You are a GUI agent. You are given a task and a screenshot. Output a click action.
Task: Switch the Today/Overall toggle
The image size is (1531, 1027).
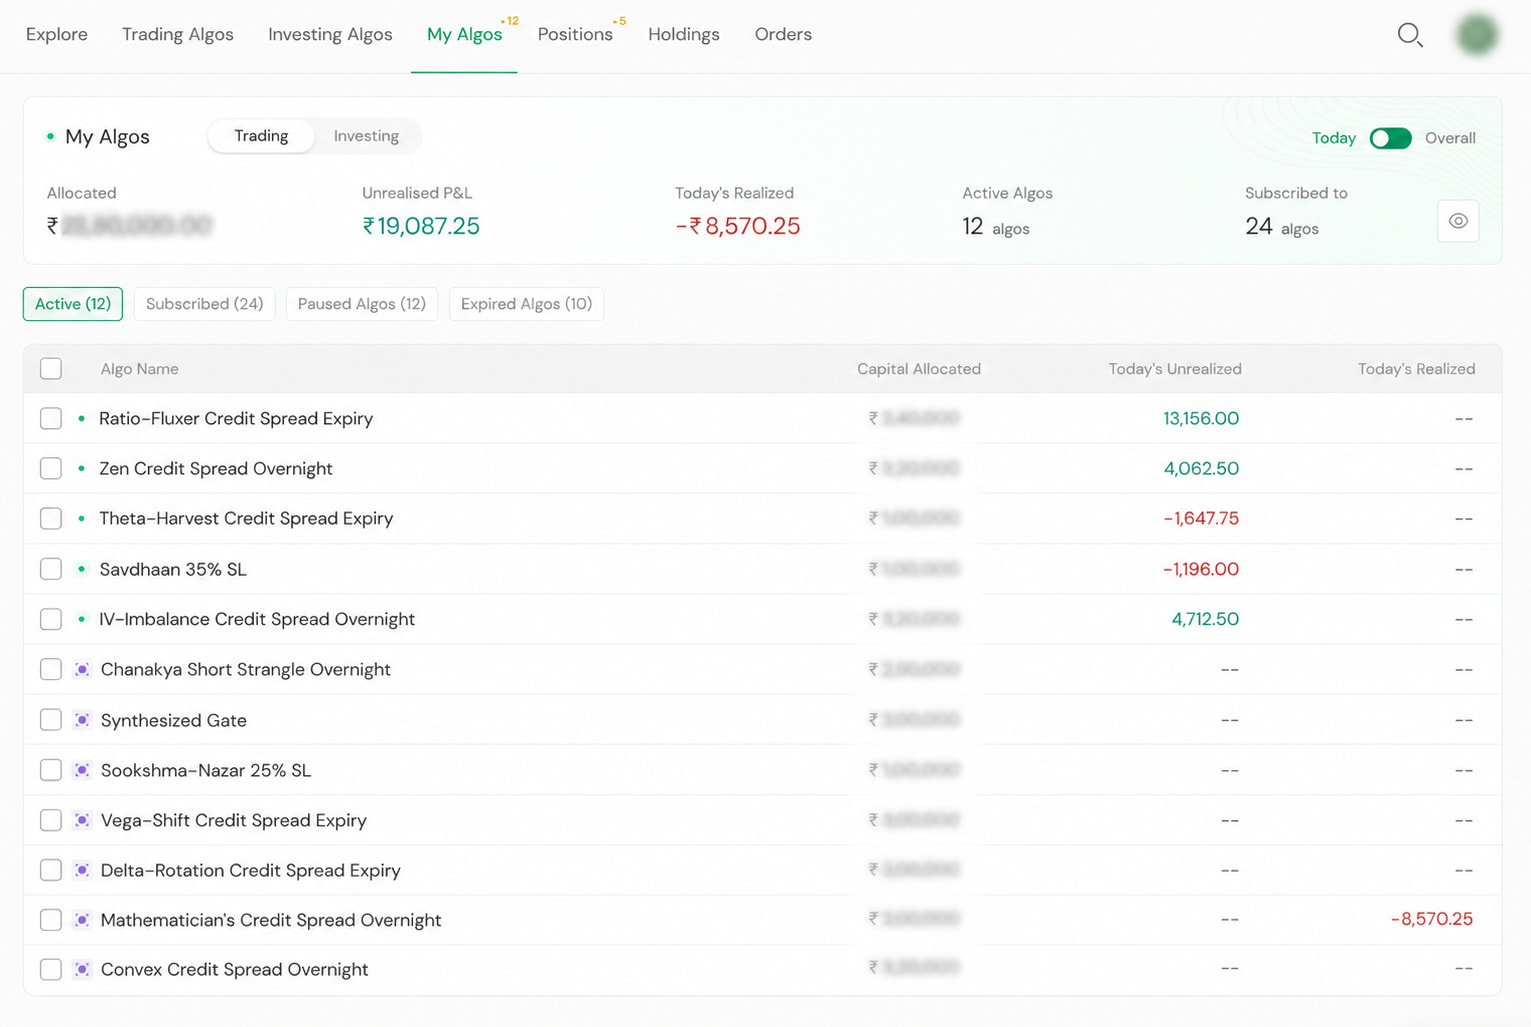point(1390,138)
